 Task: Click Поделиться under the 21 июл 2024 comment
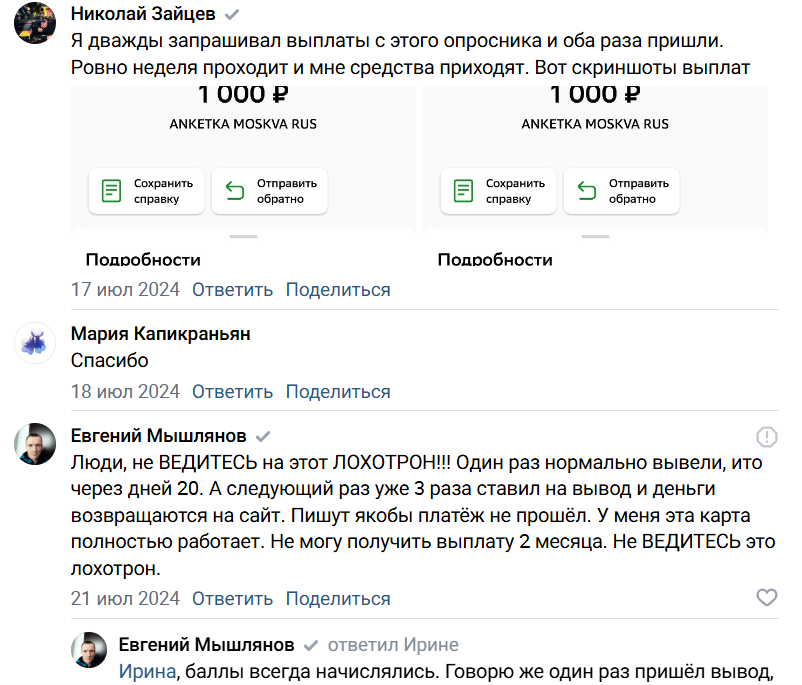click(338, 599)
